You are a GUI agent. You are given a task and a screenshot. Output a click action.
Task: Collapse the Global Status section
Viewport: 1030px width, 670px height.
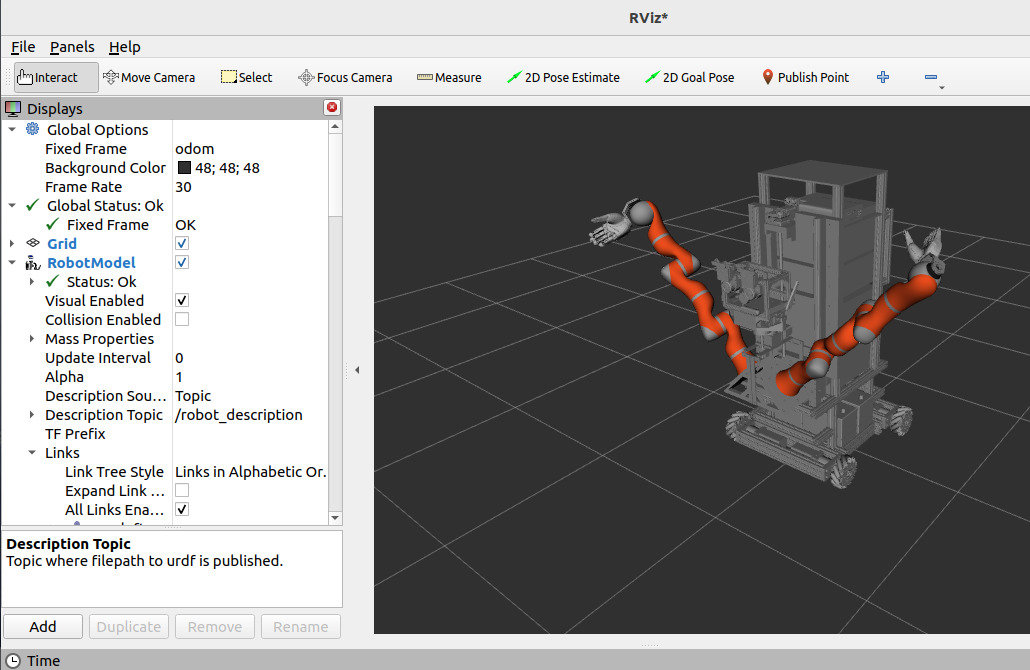pos(12,206)
